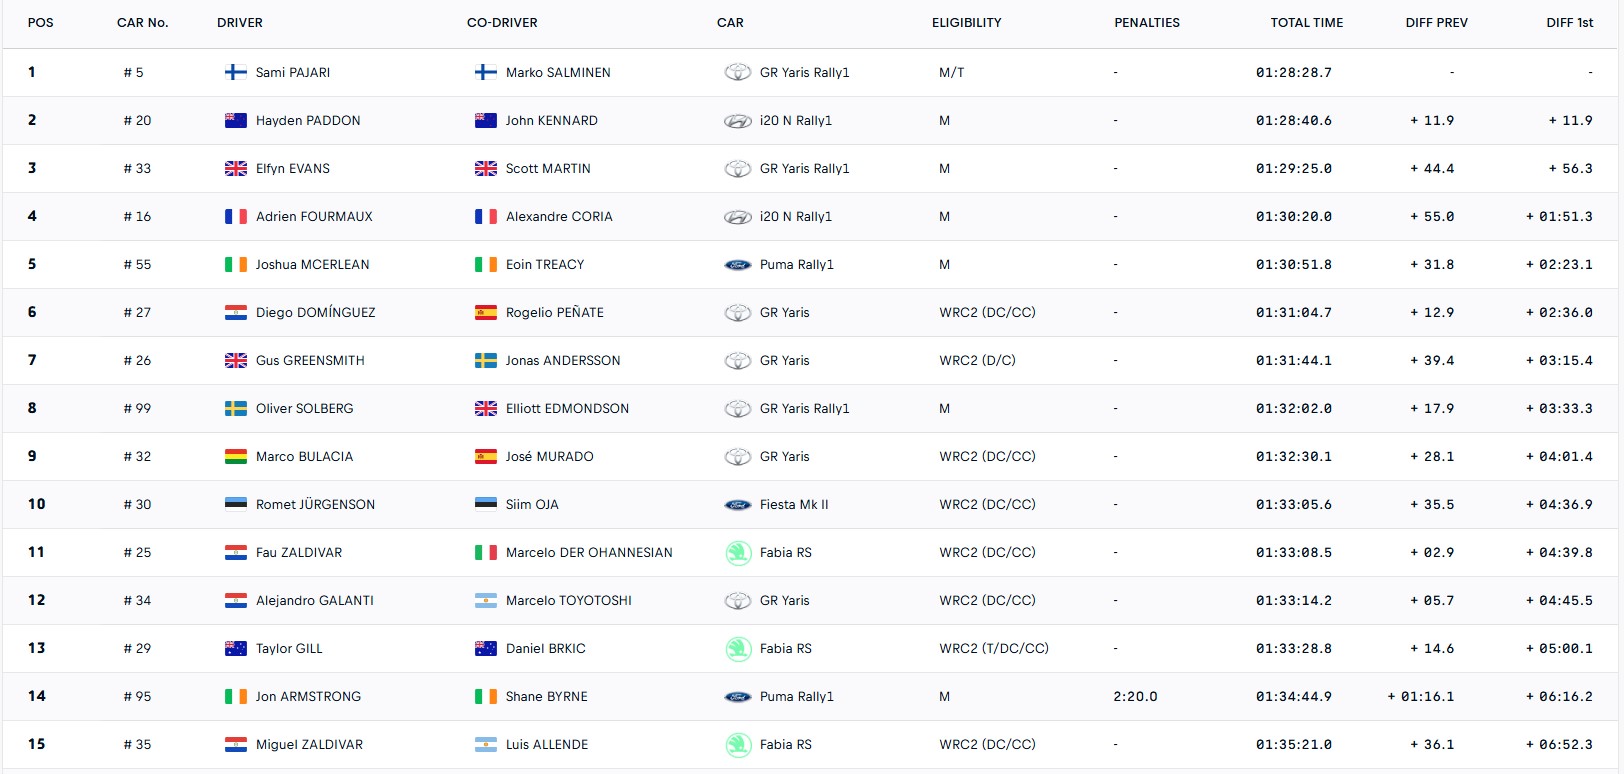Click the 2:20.0 penalty for Jon ARMSTRONG
This screenshot has height=774, width=1624.
(1135, 696)
